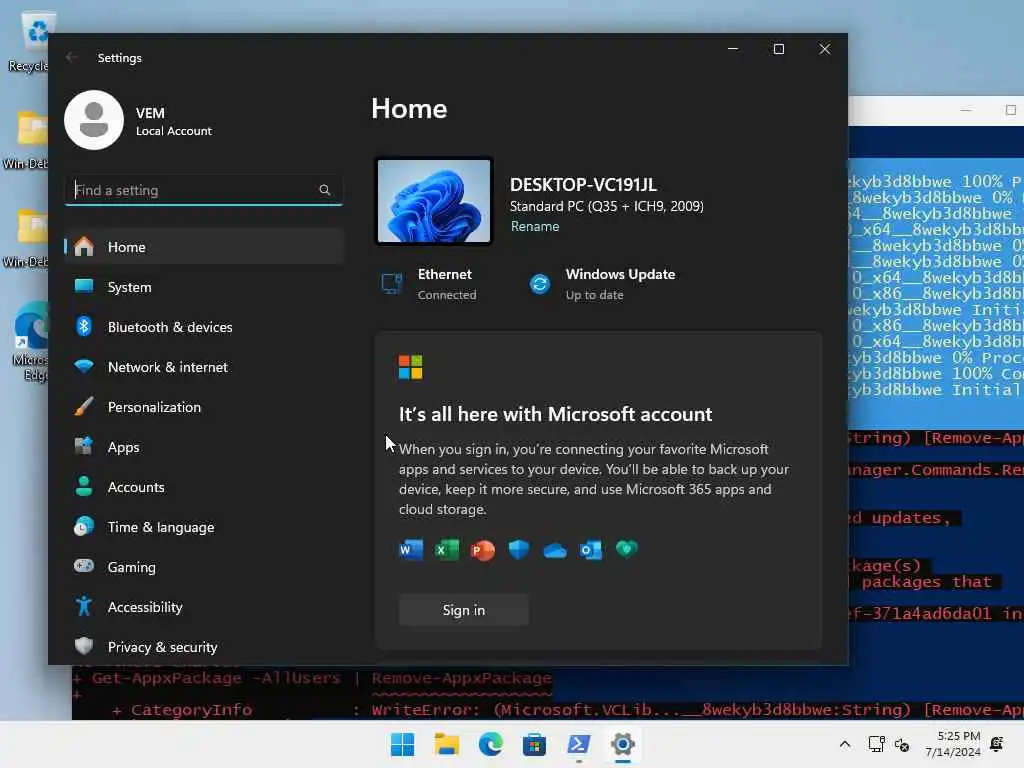The width and height of the screenshot is (1024, 768).
Task: Open the Apps settings category
Action: pyautogui.click(x=204, y=447)
